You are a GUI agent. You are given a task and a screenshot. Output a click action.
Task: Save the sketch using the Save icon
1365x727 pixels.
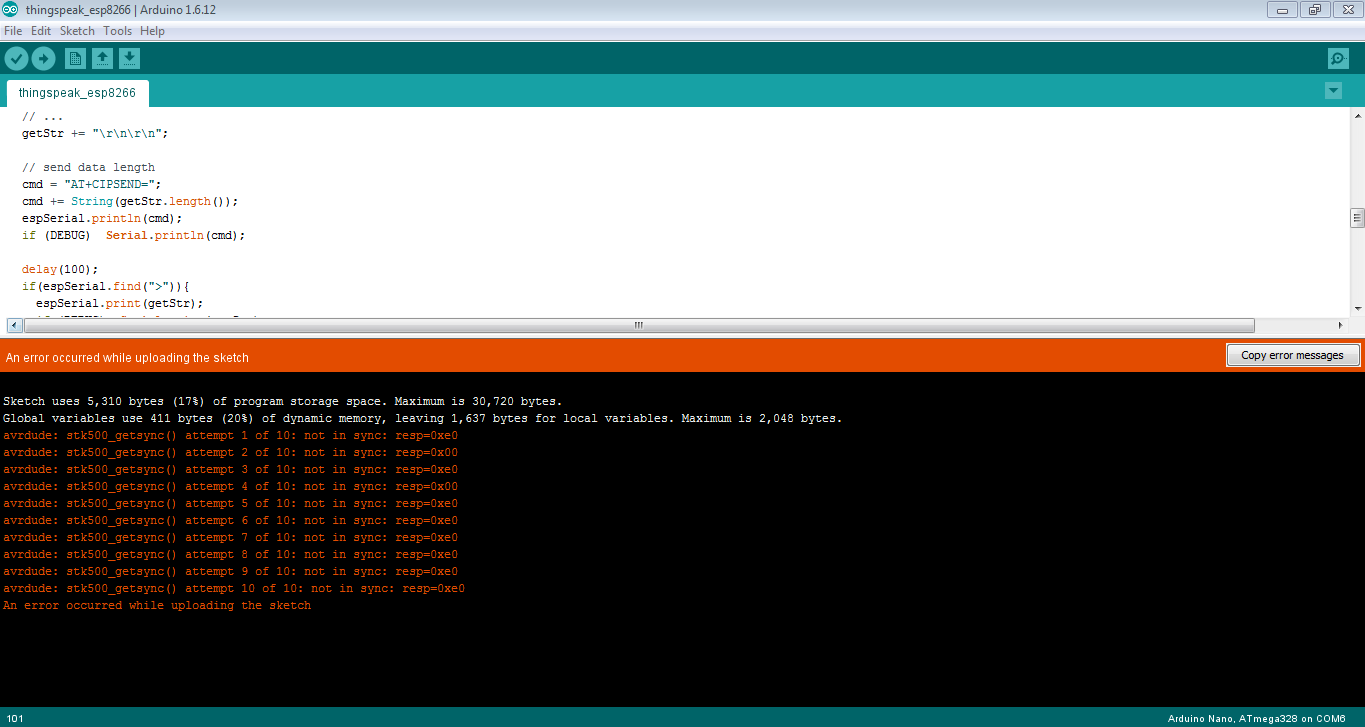pos(129,59)
